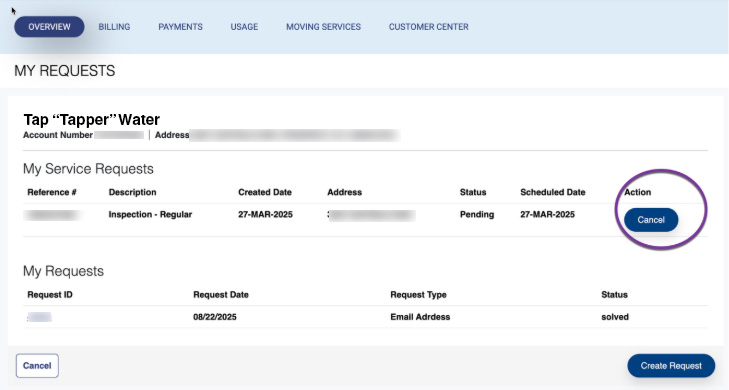Image resolution: width=729 pixels, height=390 pixels.
Task: Open the Overview tab
Action: coord(49,27)
